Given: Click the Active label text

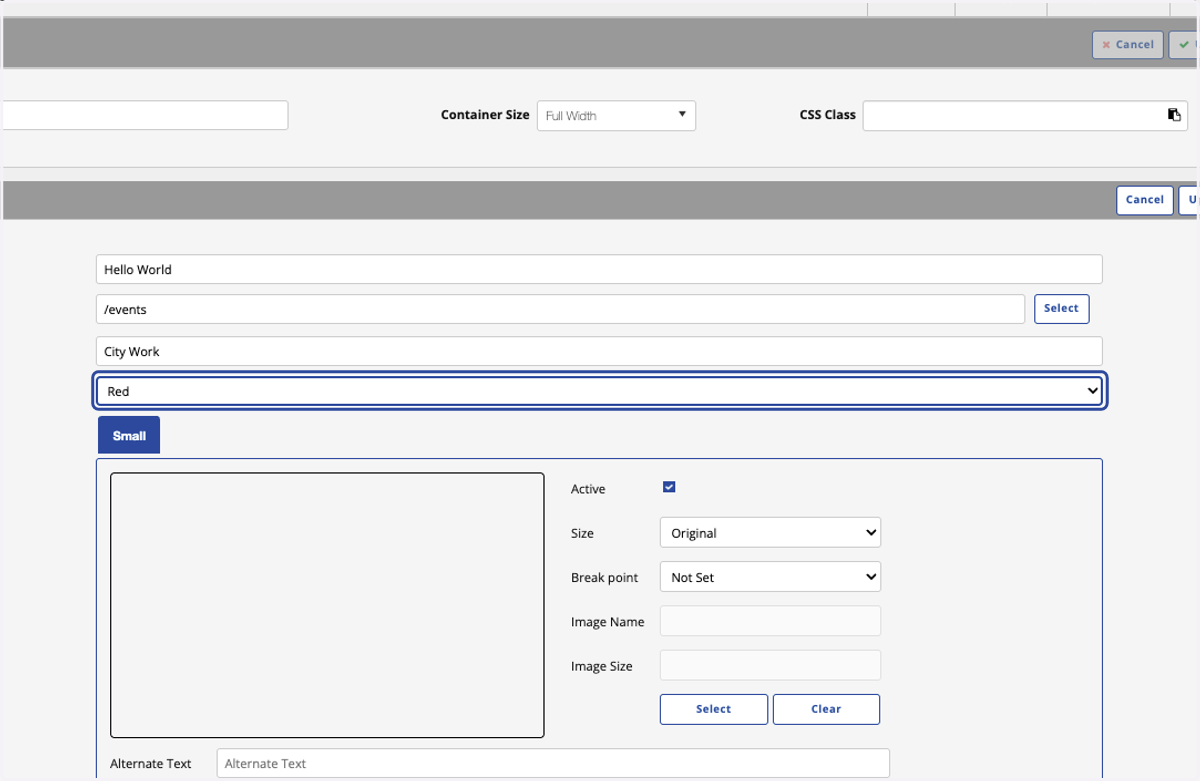Looking at the screenshot, I should click(x=588, y=489).
